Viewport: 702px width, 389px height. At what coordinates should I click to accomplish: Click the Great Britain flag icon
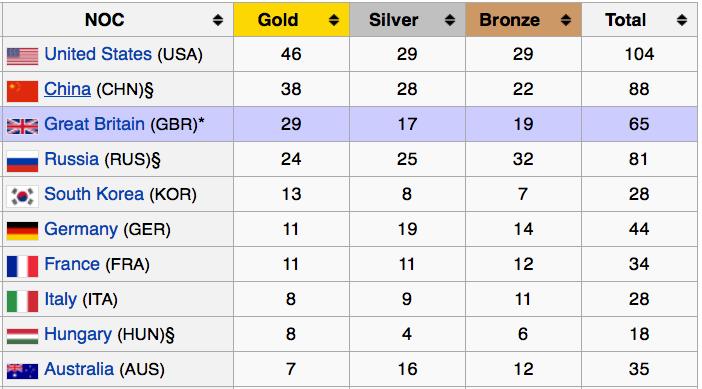pyautogui.click(x=22, y=126)
